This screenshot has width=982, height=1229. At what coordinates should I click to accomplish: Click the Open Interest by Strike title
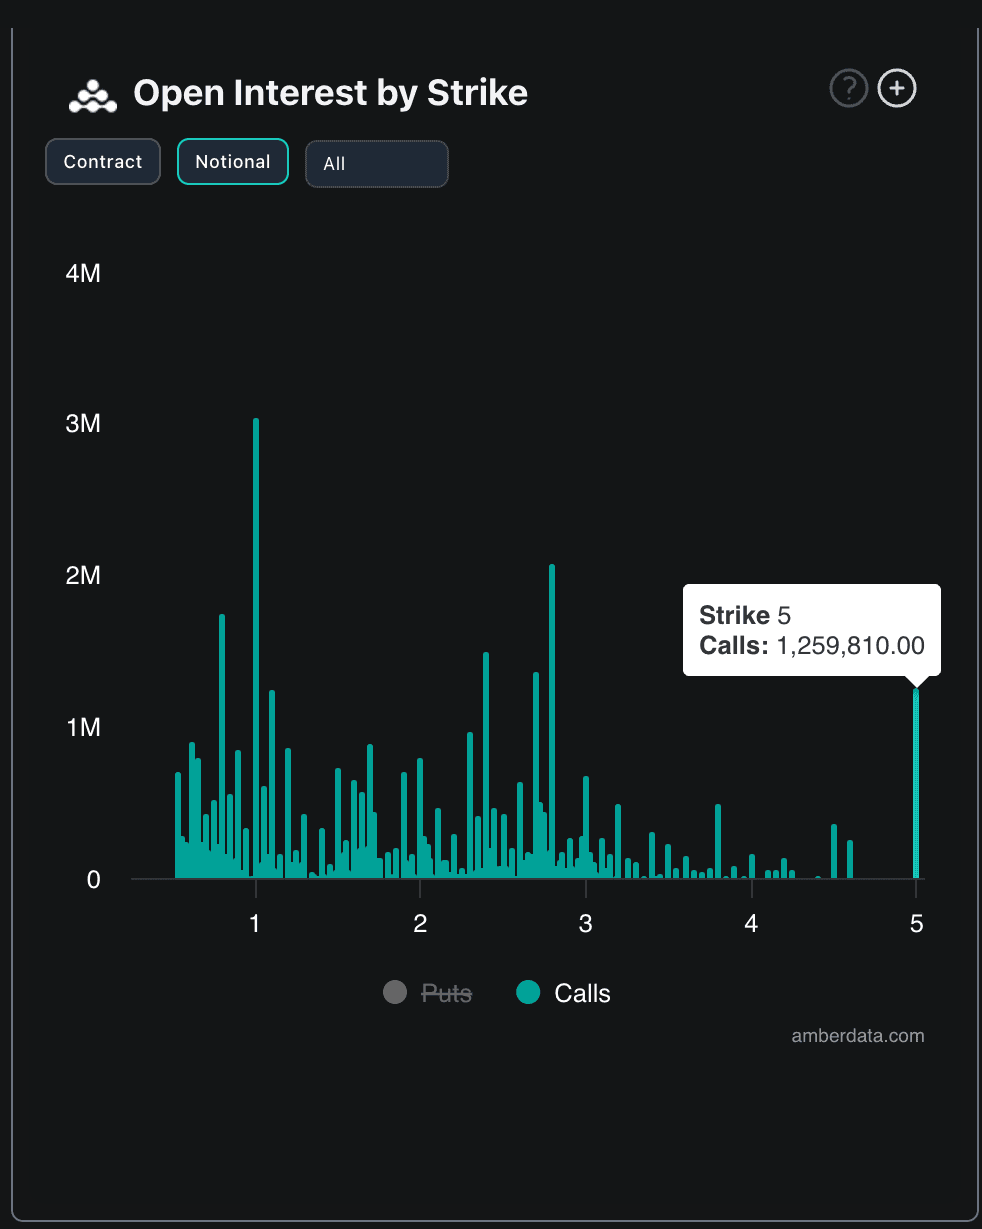coord(331,93)
